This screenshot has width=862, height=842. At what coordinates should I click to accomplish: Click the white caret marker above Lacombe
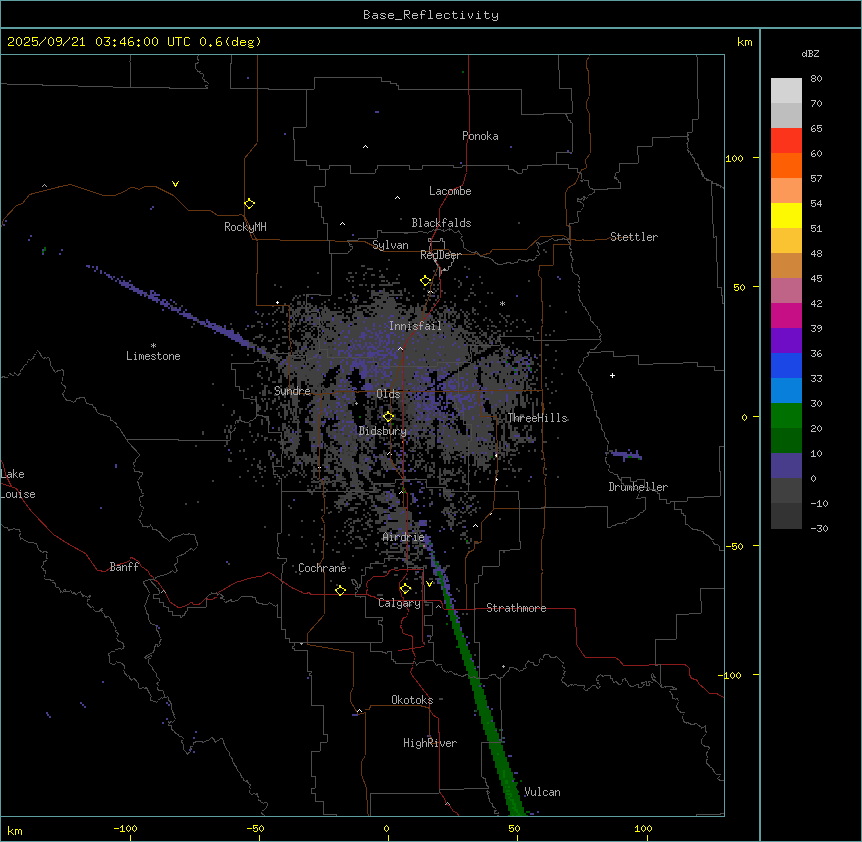(x=397, y=197)
